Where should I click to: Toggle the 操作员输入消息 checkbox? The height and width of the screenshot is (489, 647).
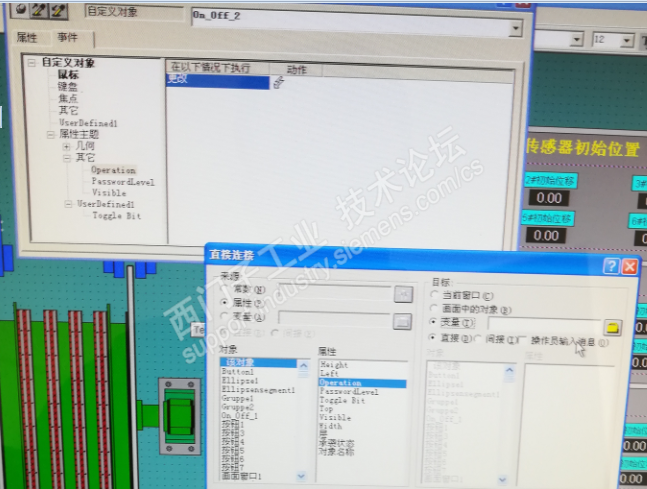522,340
